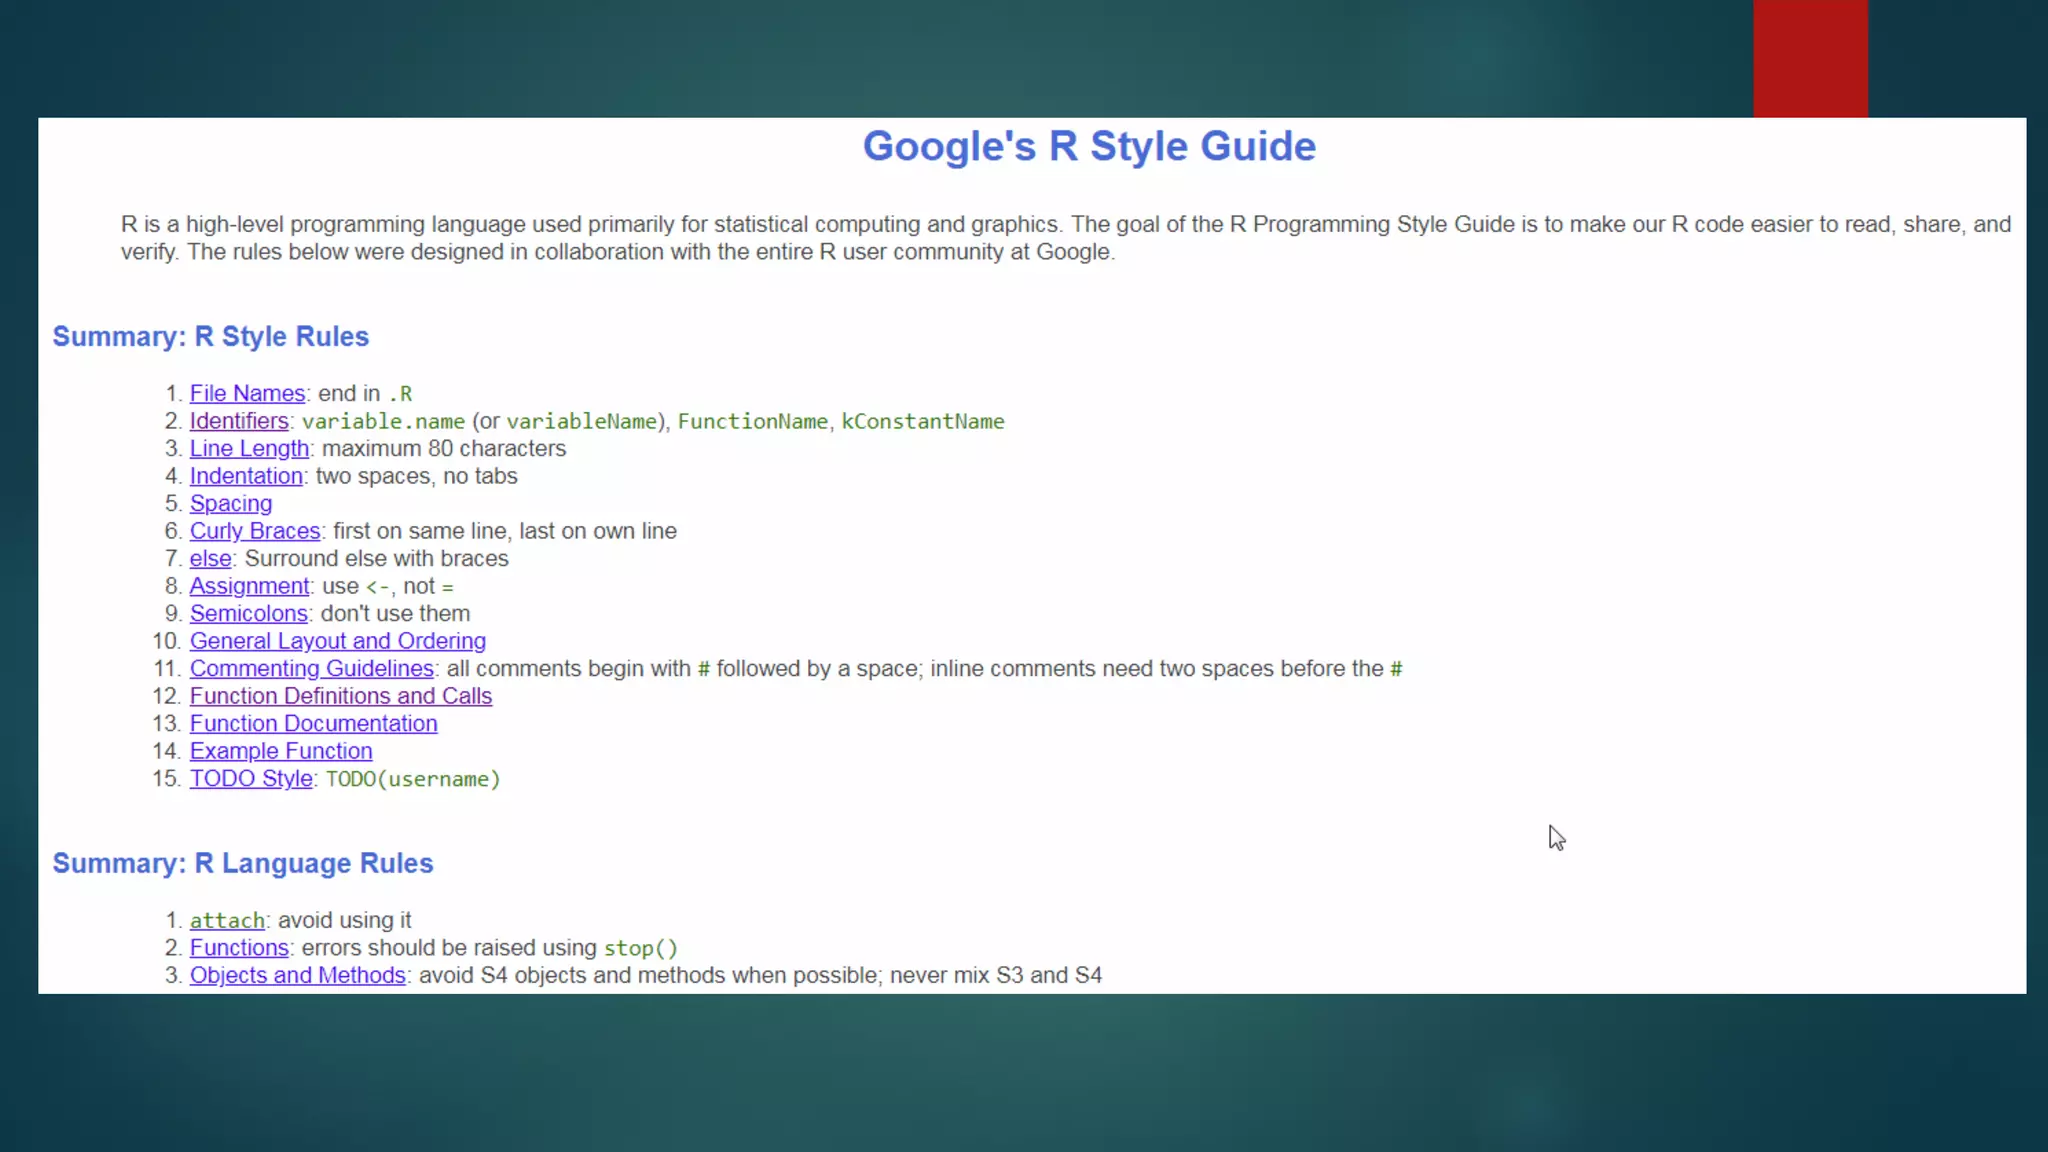The image size is (2048, 1152).
Task: Open the attach link
Action: [x=227, y=920]
